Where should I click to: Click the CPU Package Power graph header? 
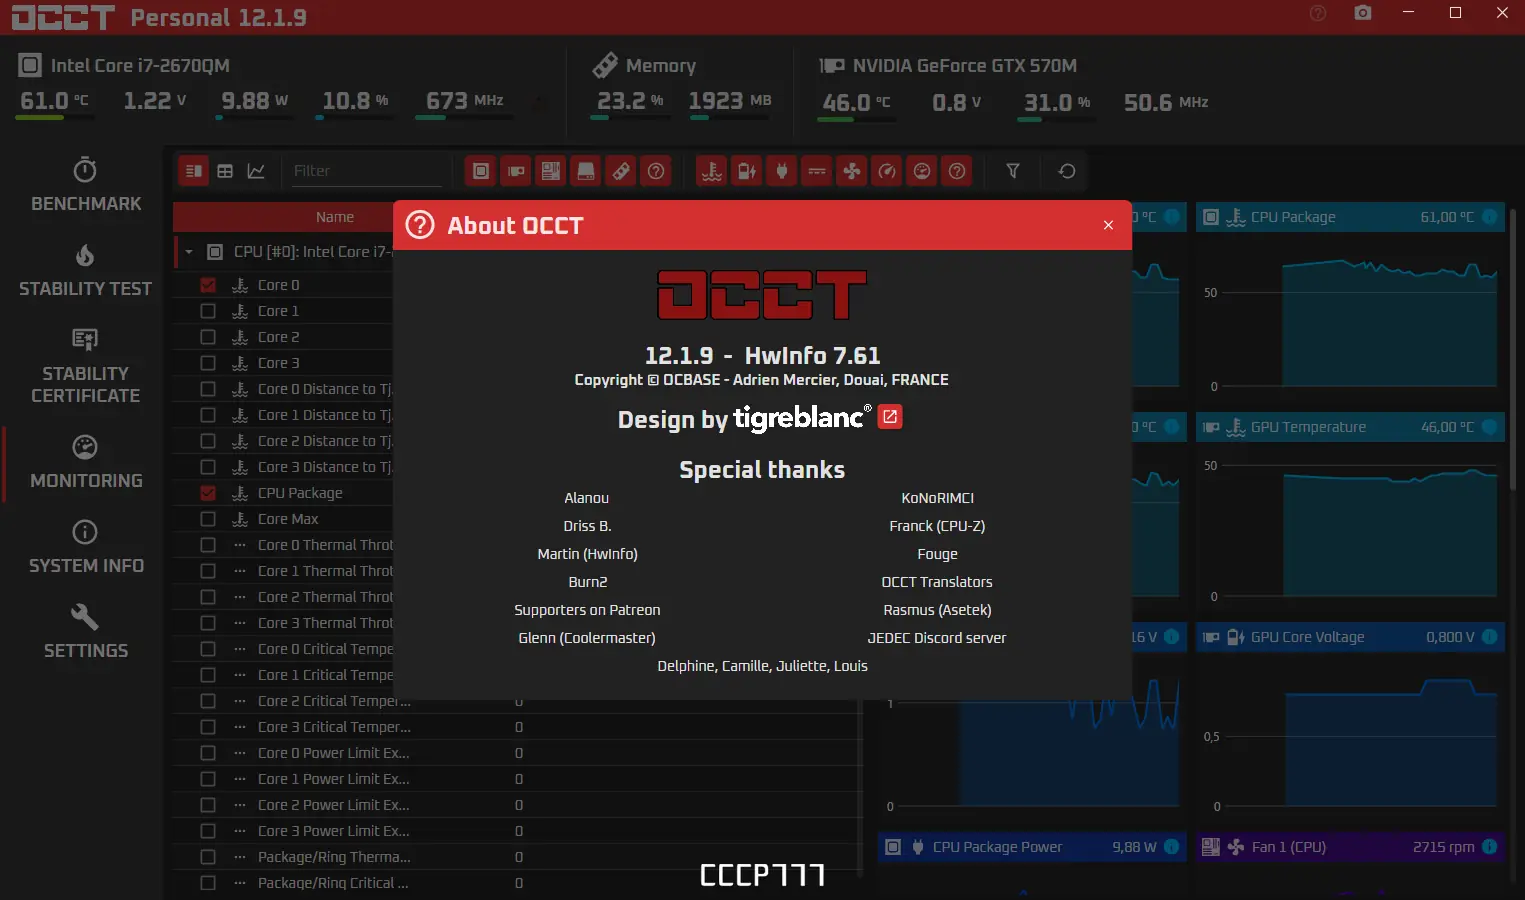[x=1032, y=847]
